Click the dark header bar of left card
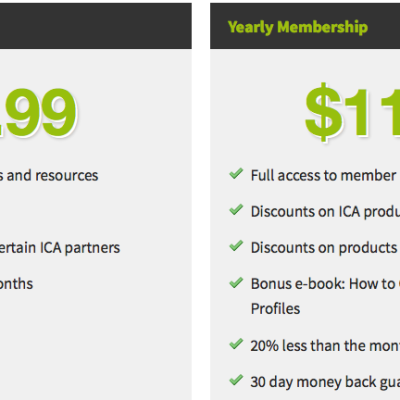 [x=96, y=26]
